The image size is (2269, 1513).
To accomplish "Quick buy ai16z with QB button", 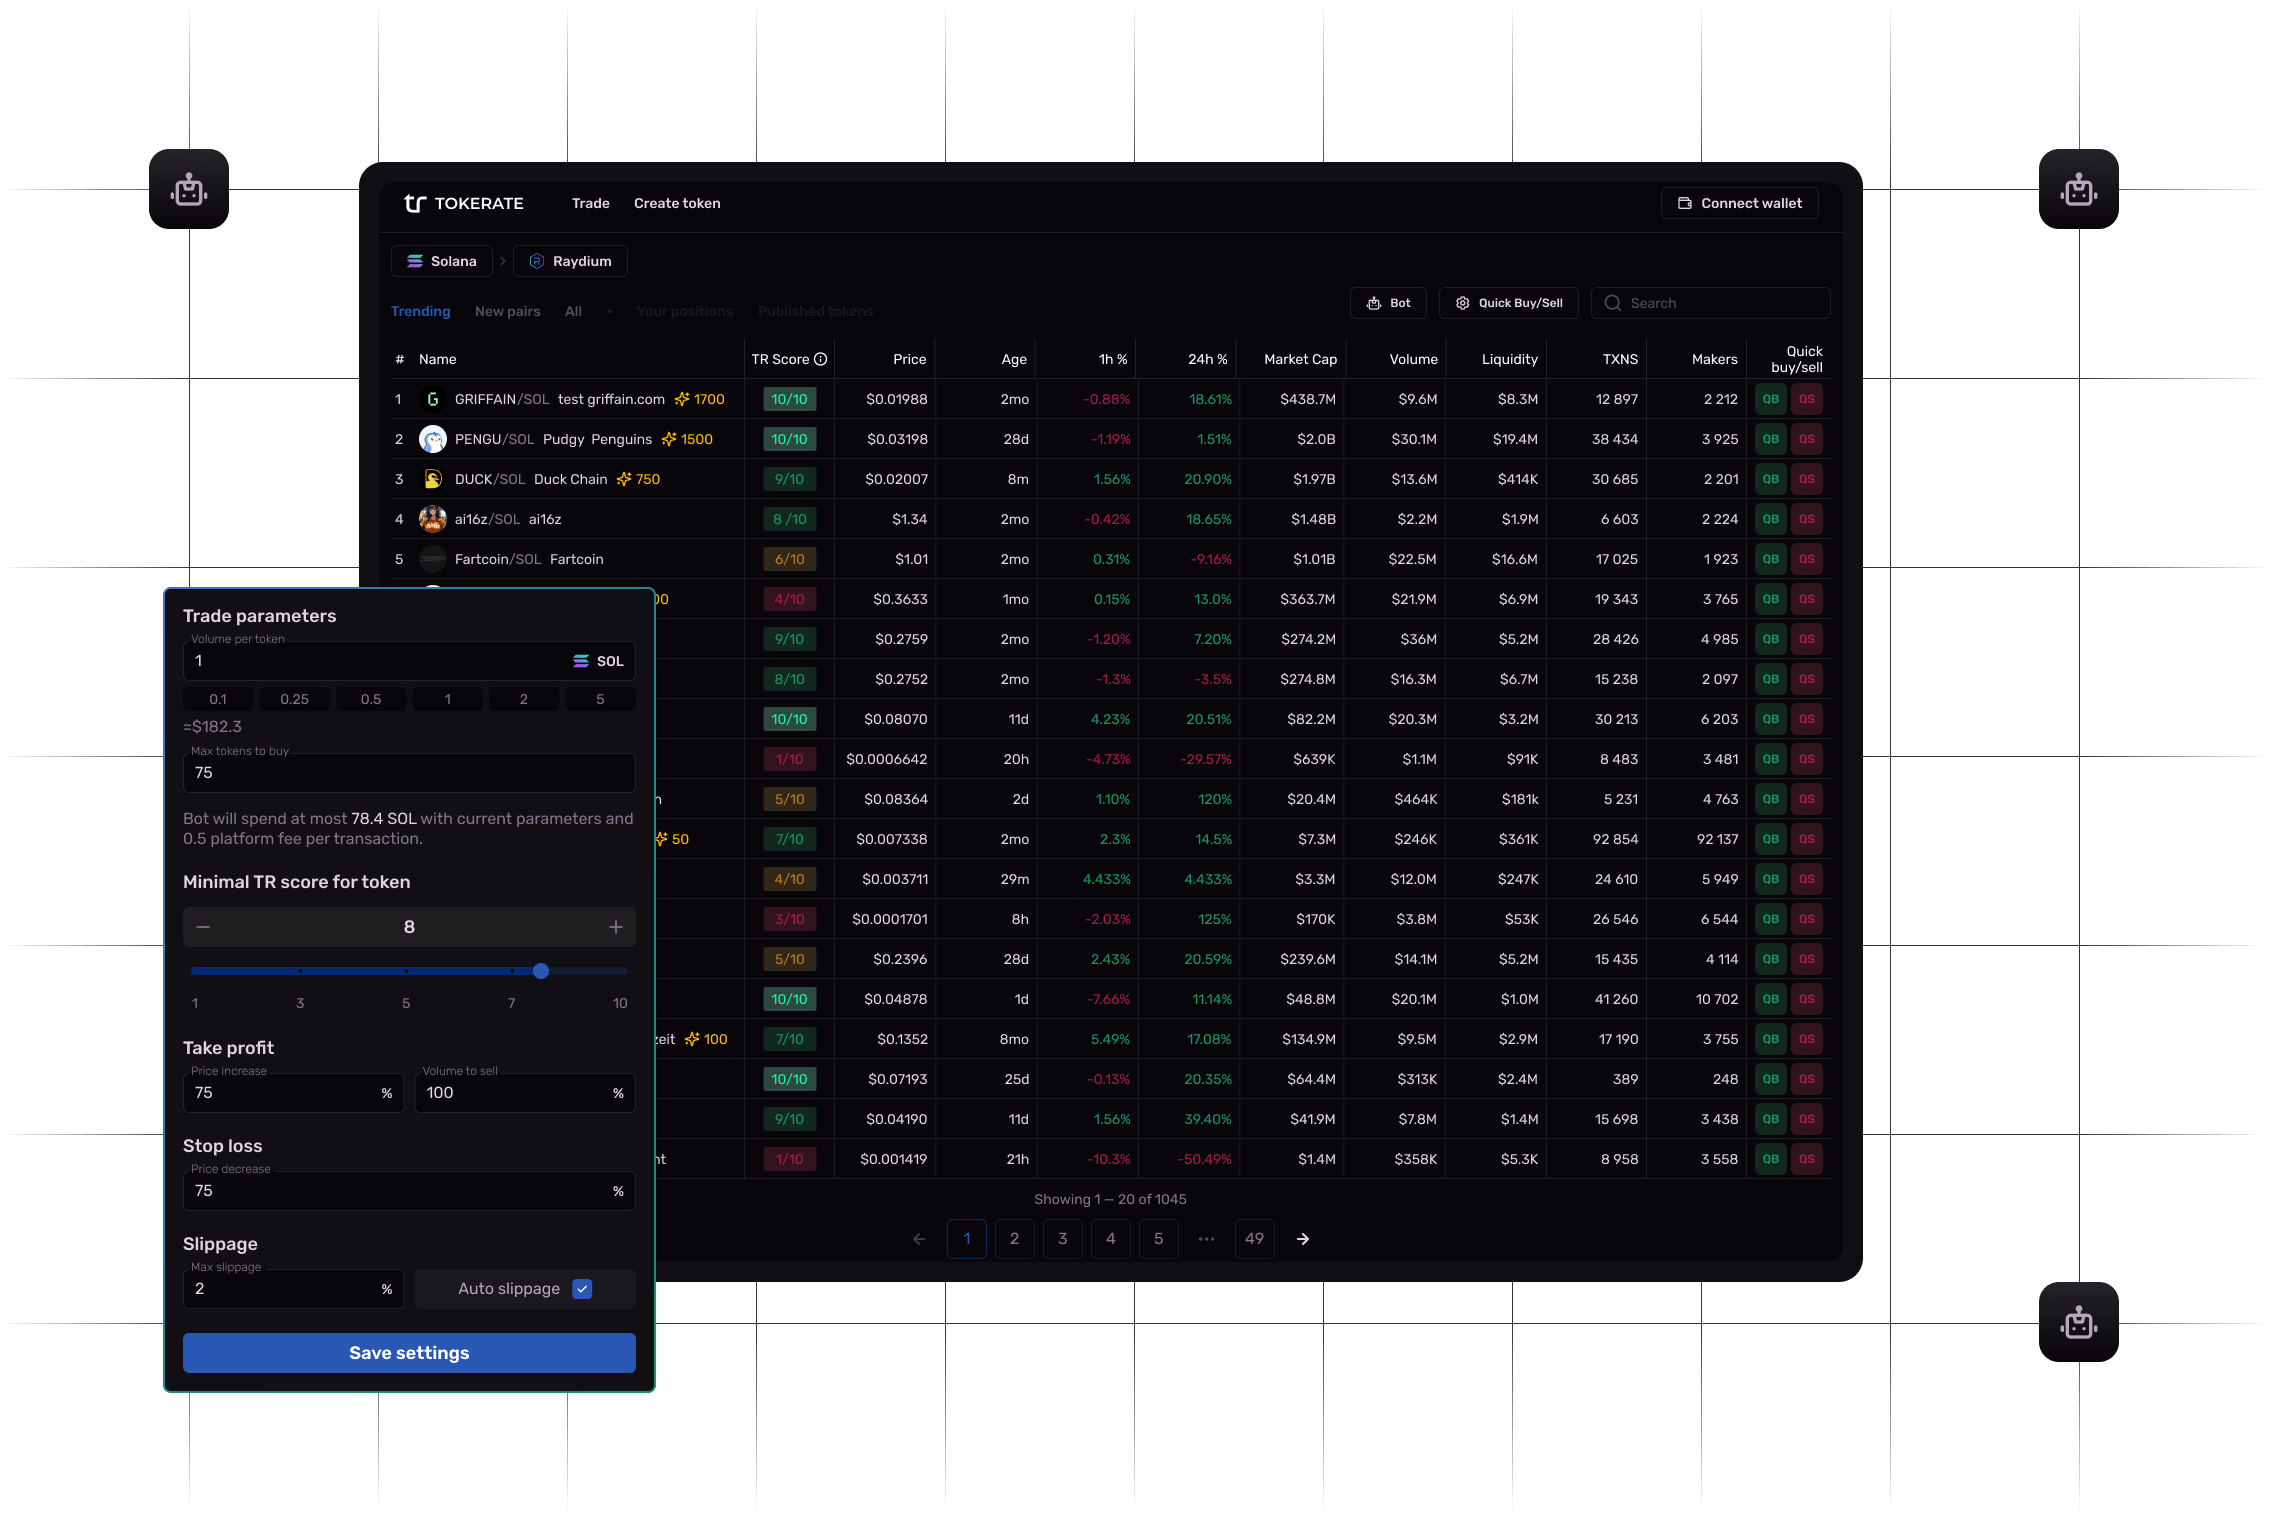I will [x=1771, y=519].
